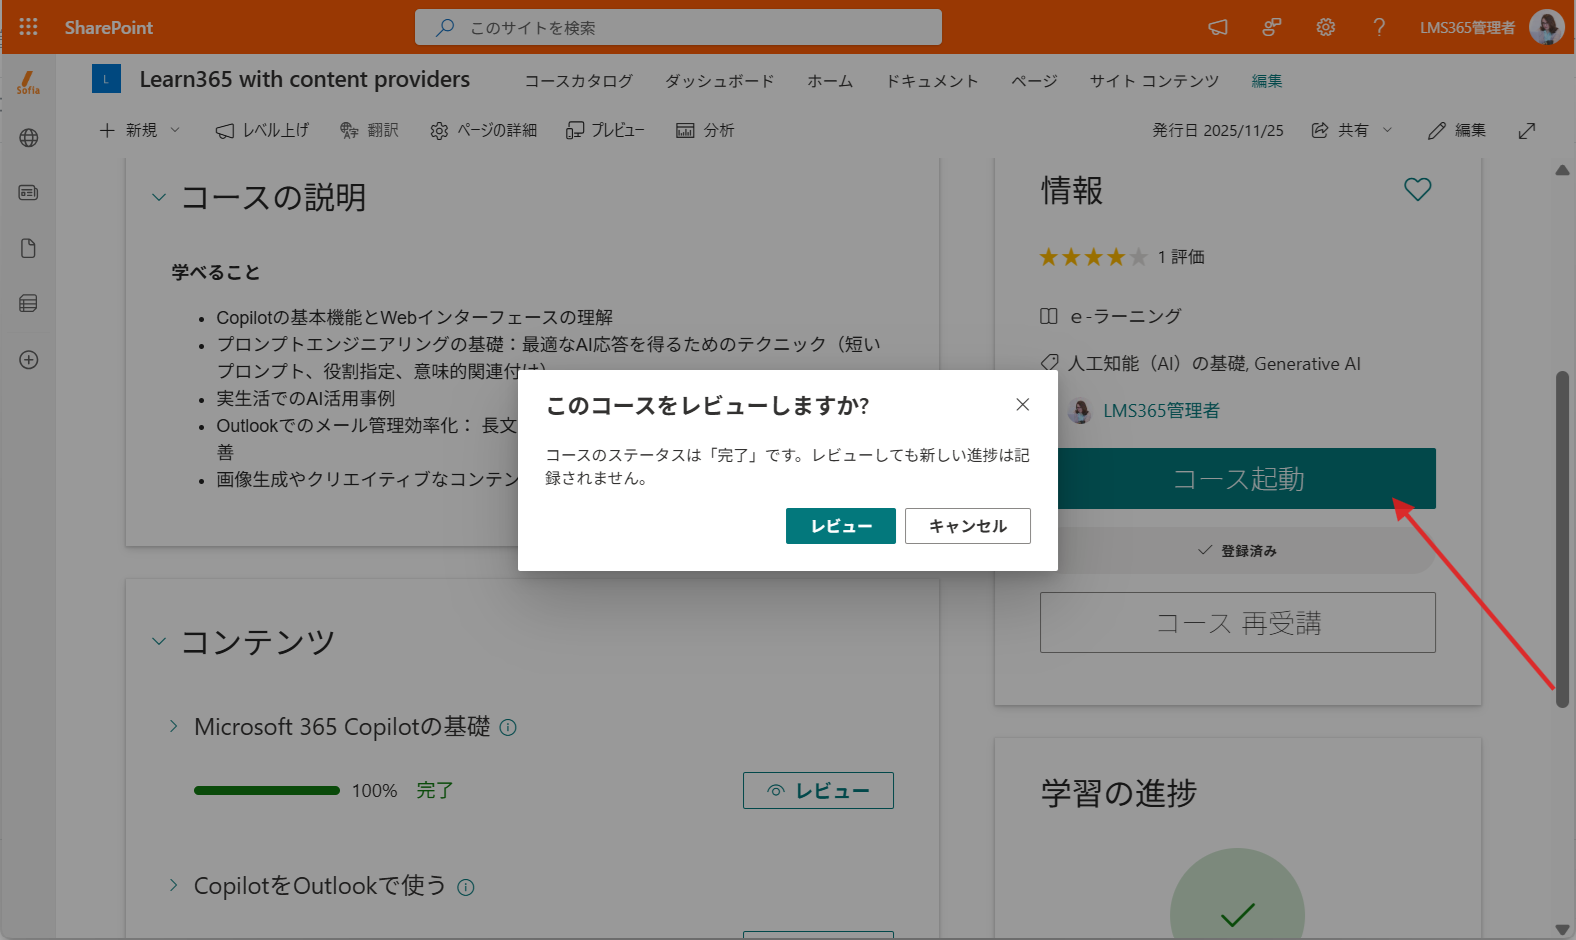Open the SharePoint app launcher grid
This screenshot has height=940, width=1576.
coord(28,27)
